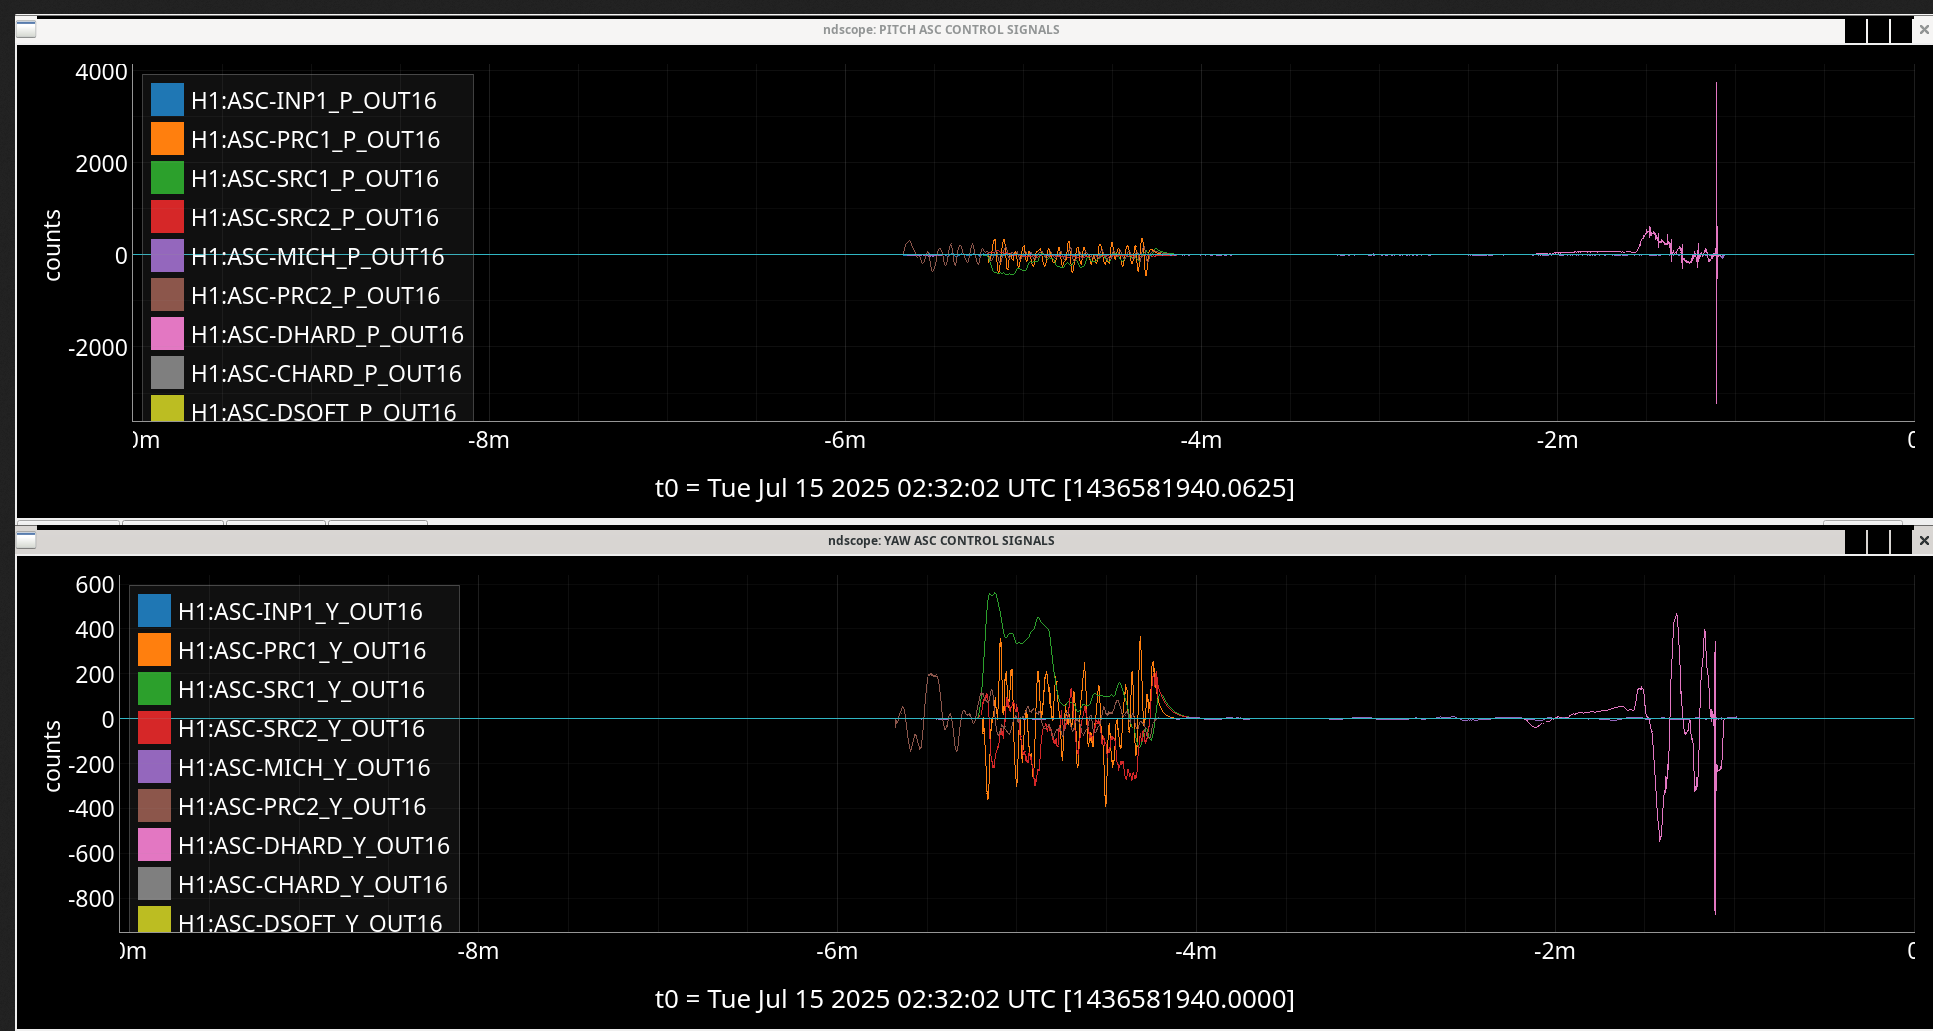Screen dimensions: 1933x1031
Task: Select H1:ASC-MICH_P_OUT16 legend entry
Action: [317, 257]
